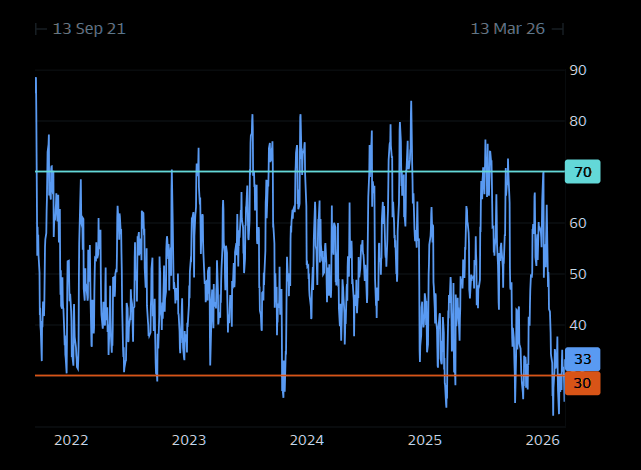This screenshot has height=470, width=641.
Task: Click the 2025 label on time axis
Action: coord(425,440)
